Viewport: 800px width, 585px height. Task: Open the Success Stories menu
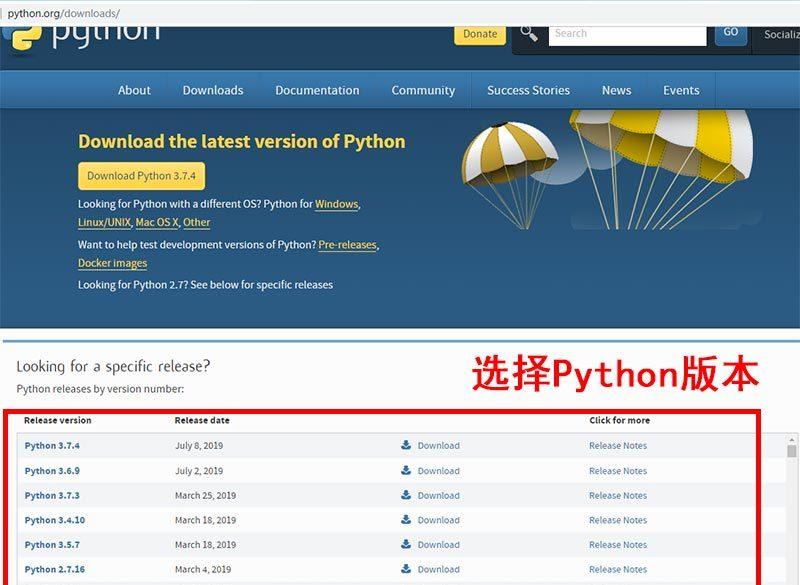click(x=528, y=90)
